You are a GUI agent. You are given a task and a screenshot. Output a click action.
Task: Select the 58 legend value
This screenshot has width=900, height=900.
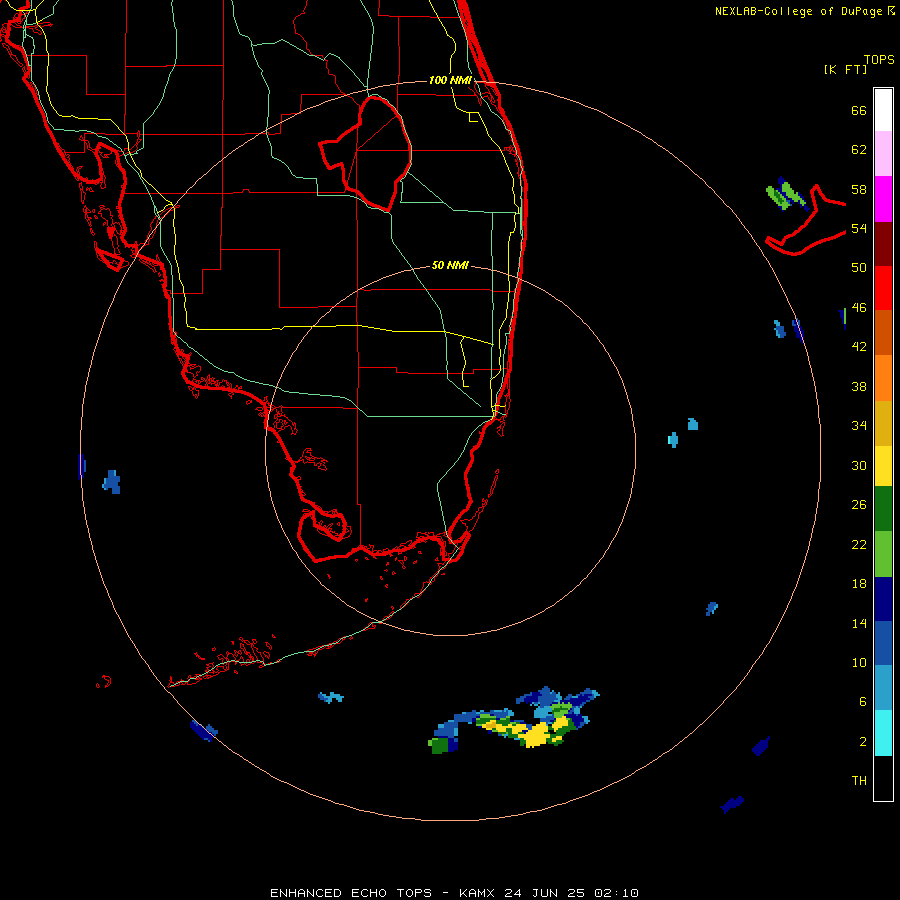point(859,189)
